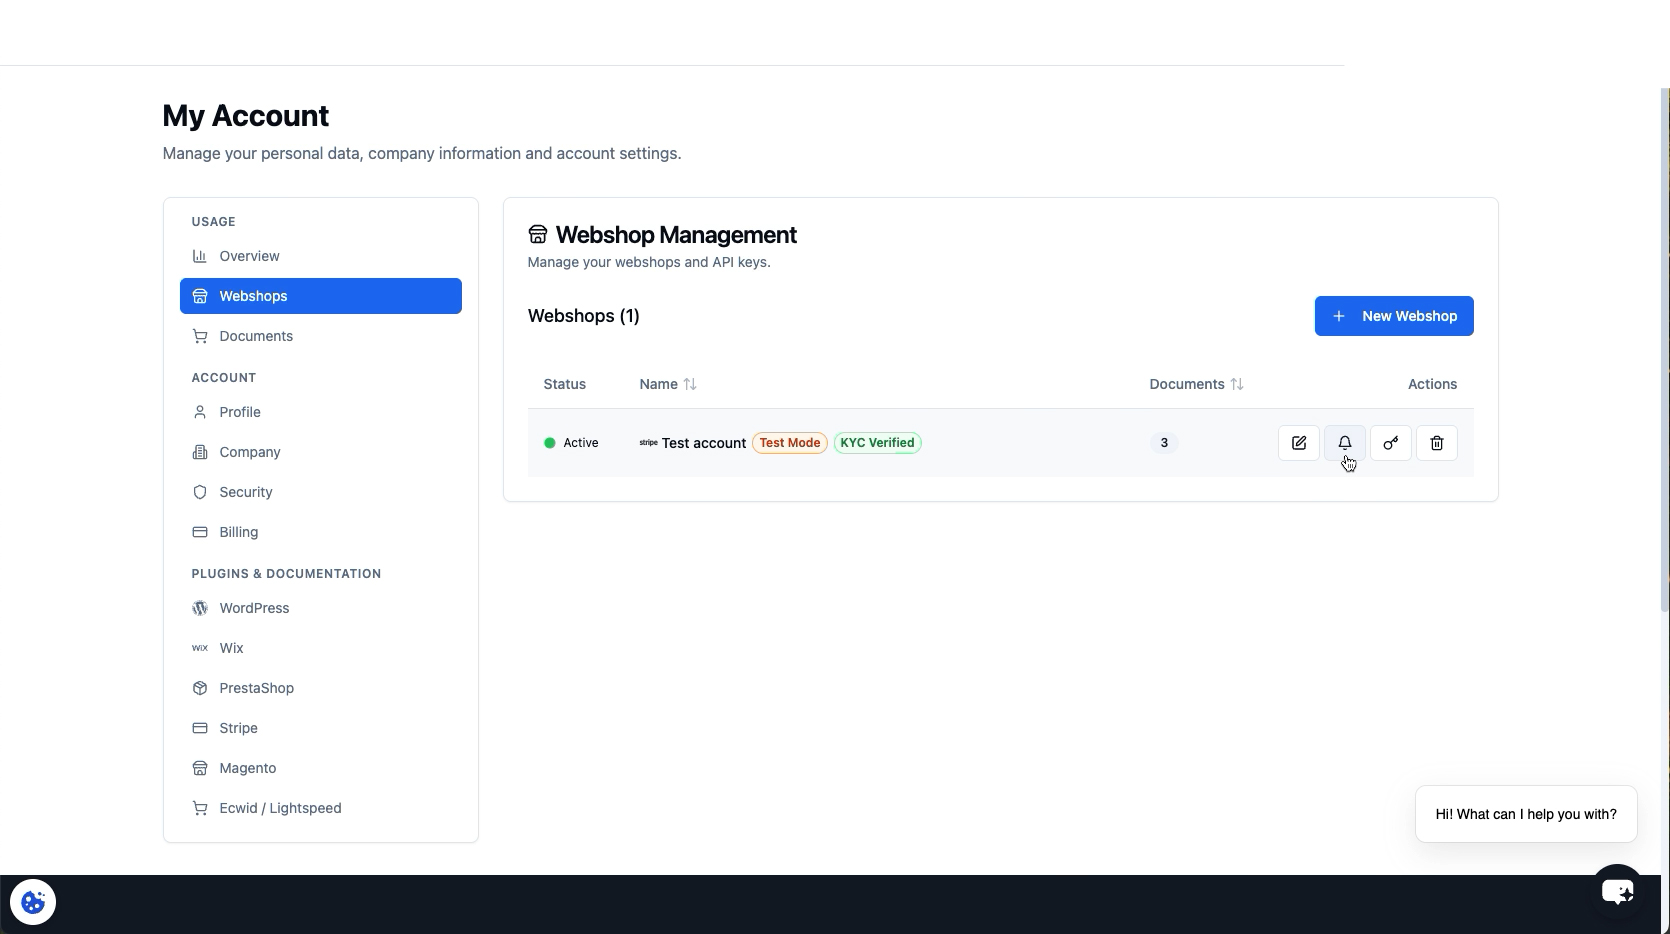Edit the Test account webshop
Image resolution: width=1670 pixels, height=934 pixels.
[x=1298, y=443]
